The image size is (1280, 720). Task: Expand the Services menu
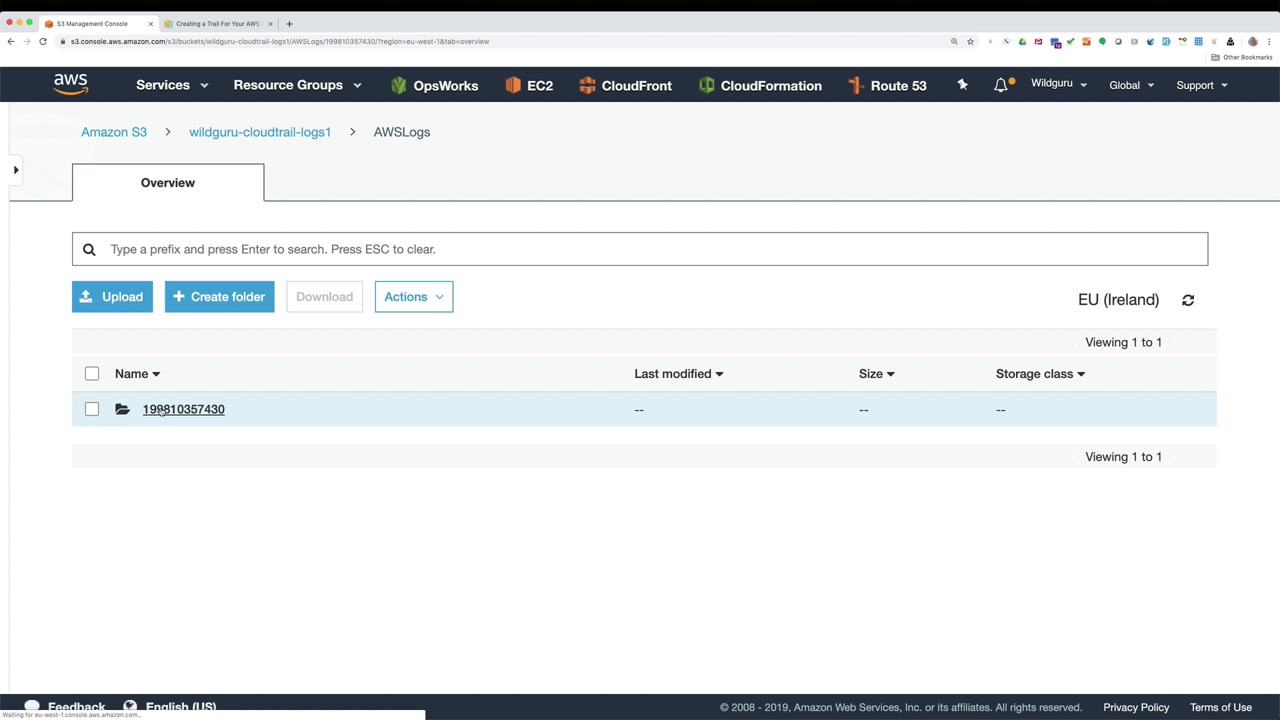point(172,85)
